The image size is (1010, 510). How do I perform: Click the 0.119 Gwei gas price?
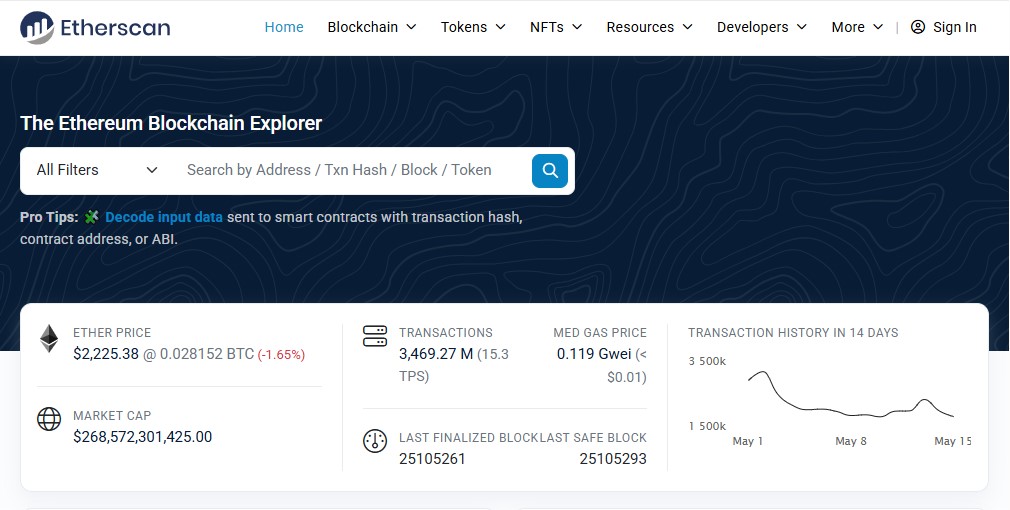pos(594,354)
